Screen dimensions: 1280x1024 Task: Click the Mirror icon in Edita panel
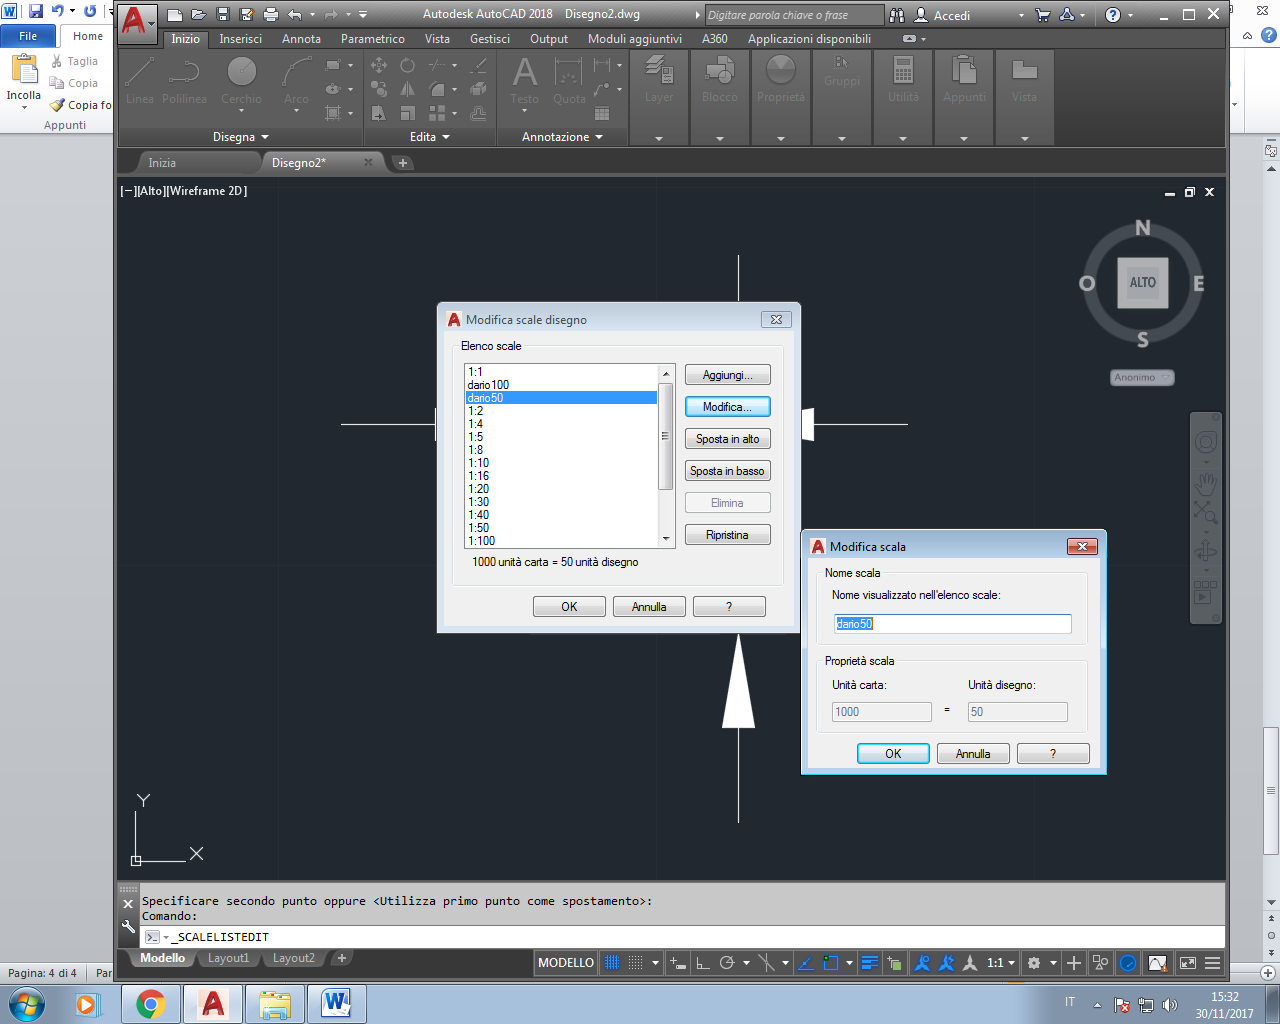(407, 89)
